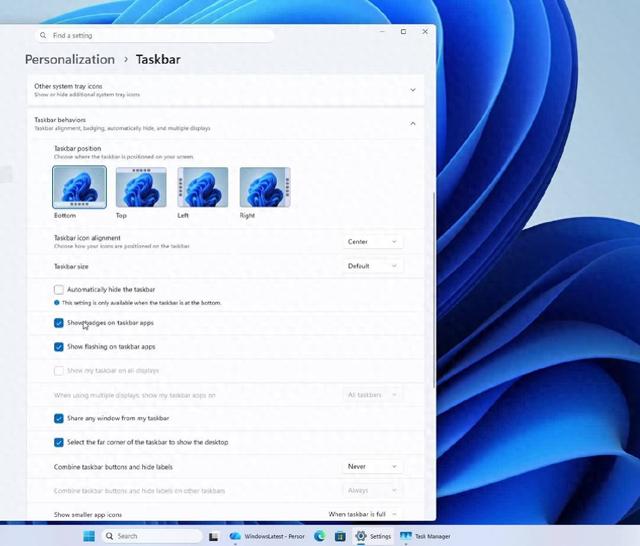Uncheck Show badges on taskbar apps
The image size is (640, 546).
coord(59,323)
